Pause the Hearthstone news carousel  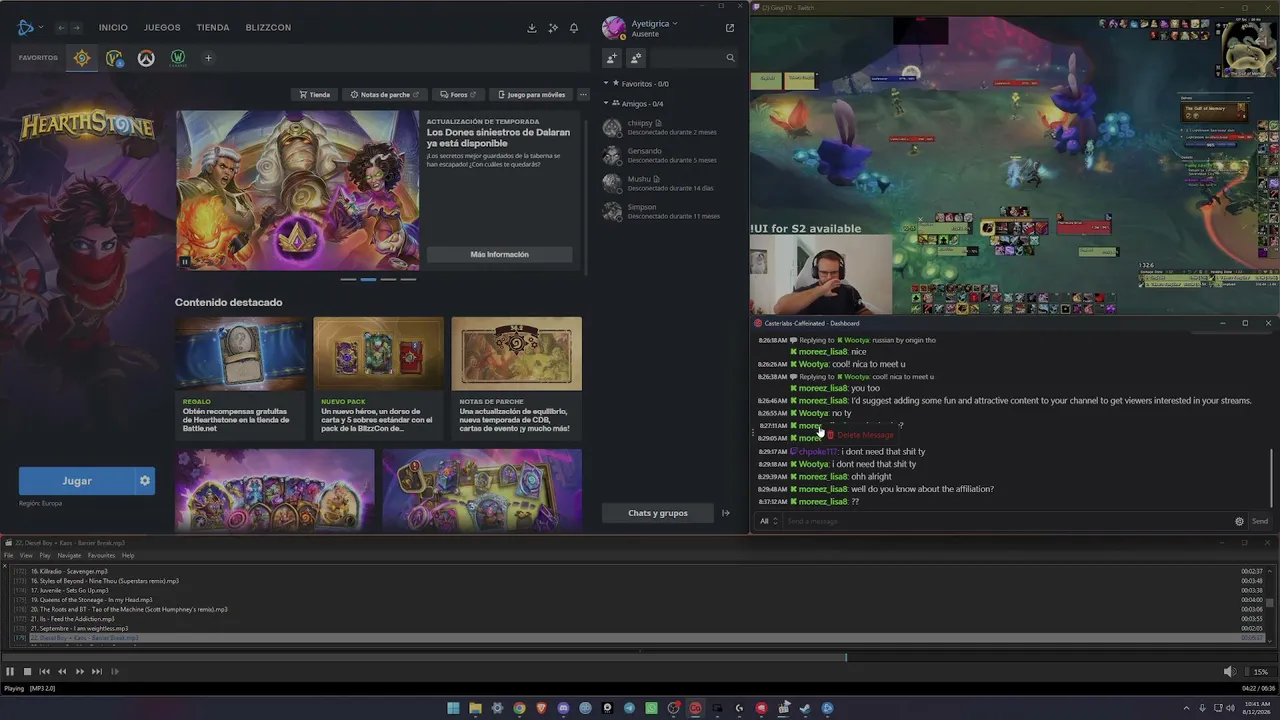click(184, 262)
